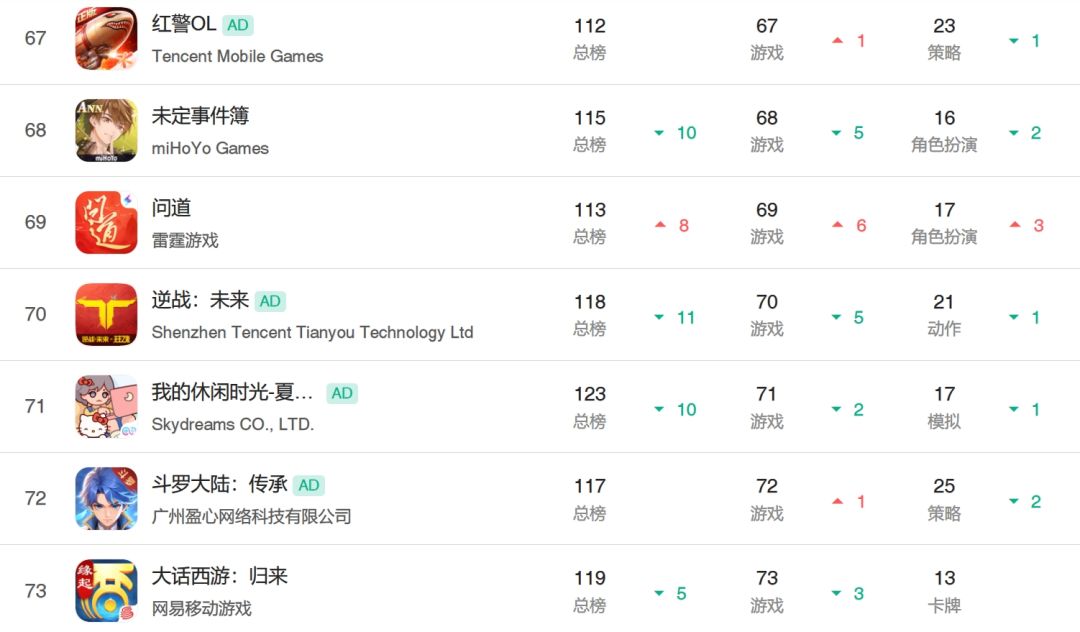Click 策略 rank 25 for 斗罗大陆

[x=944, y=499]
